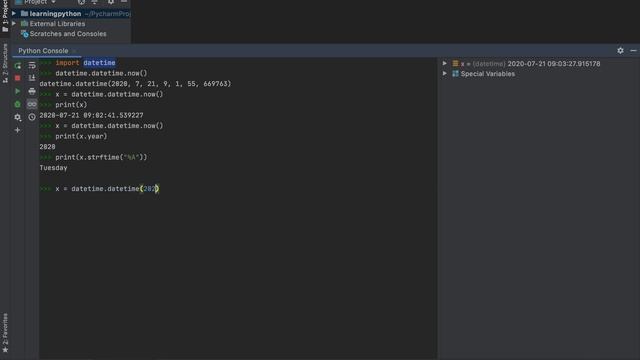Execute the current statement with green arrow
The height and width of the screenshot is (360, 640).
pyautogui.click(x=18, y=91)
